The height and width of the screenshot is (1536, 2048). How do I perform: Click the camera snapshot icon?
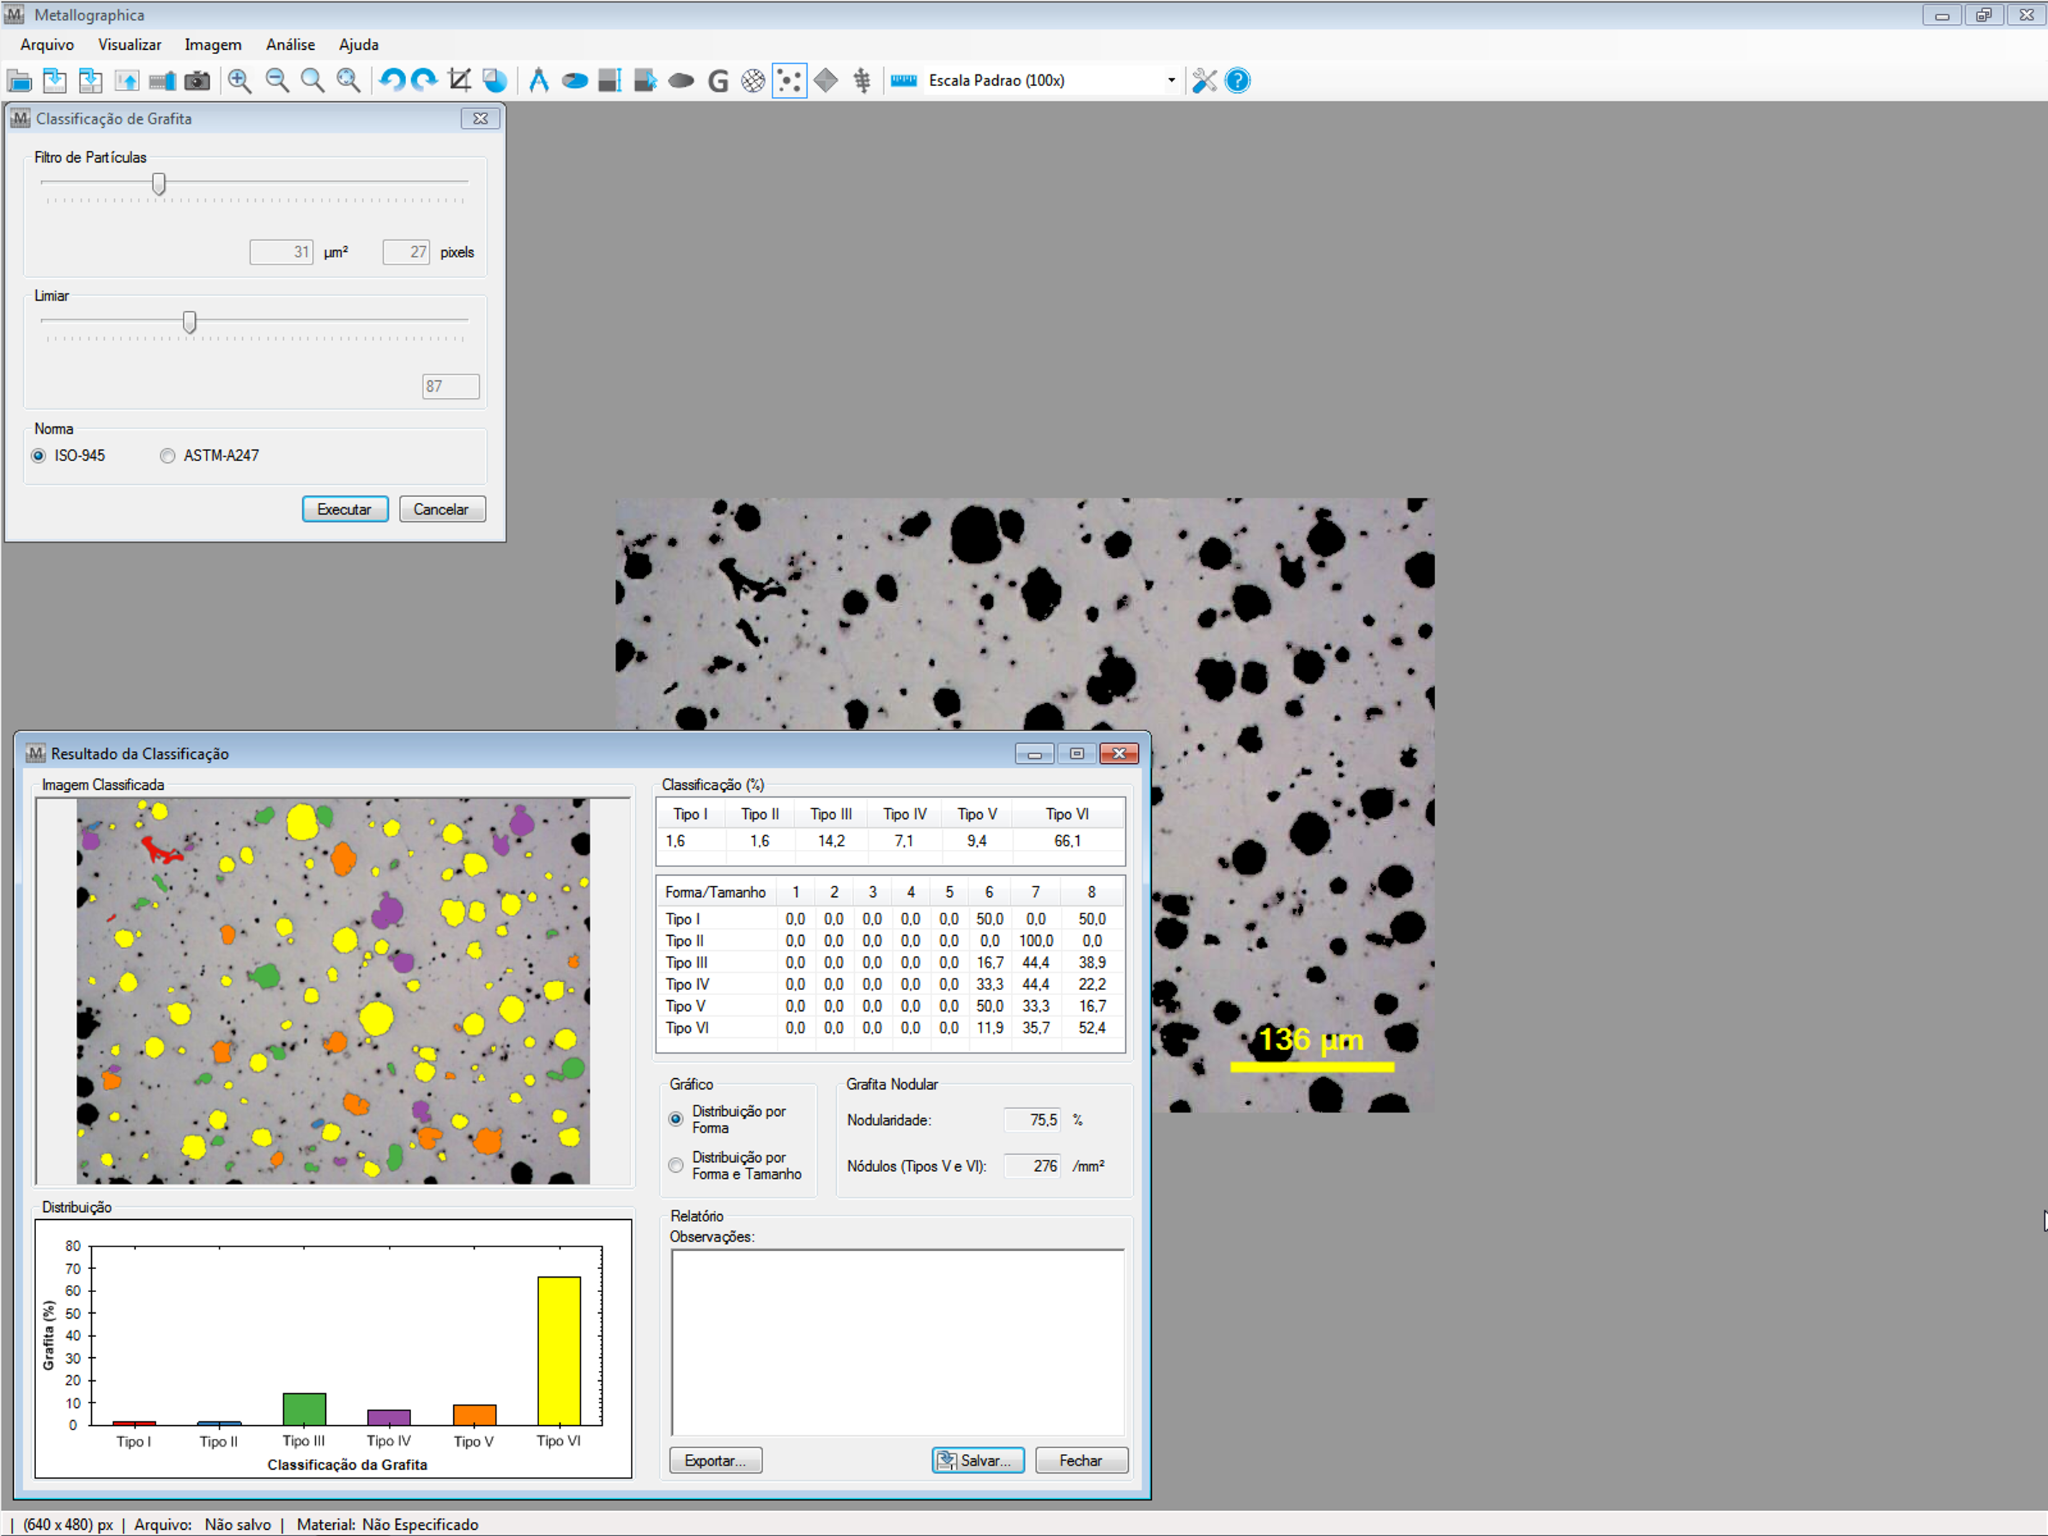tap(197, 81)
